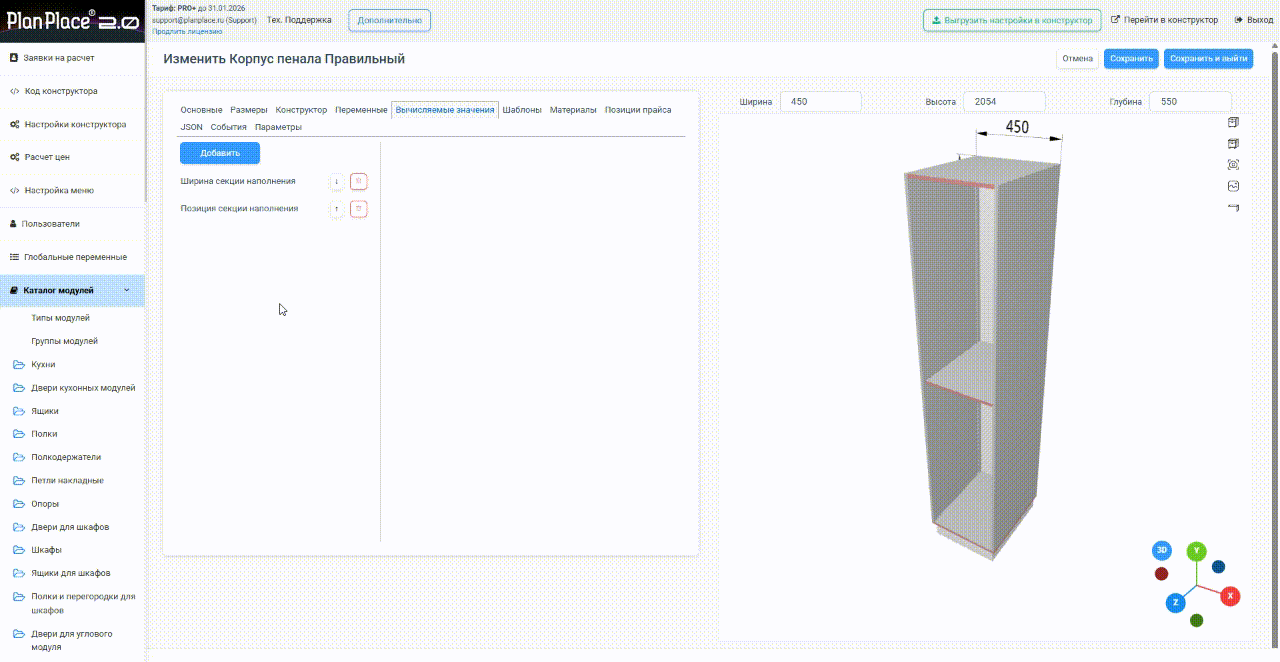This screenshot has width=1280, height=662.
Task: Switch to the Переменные tab
Action: point(361,110)
